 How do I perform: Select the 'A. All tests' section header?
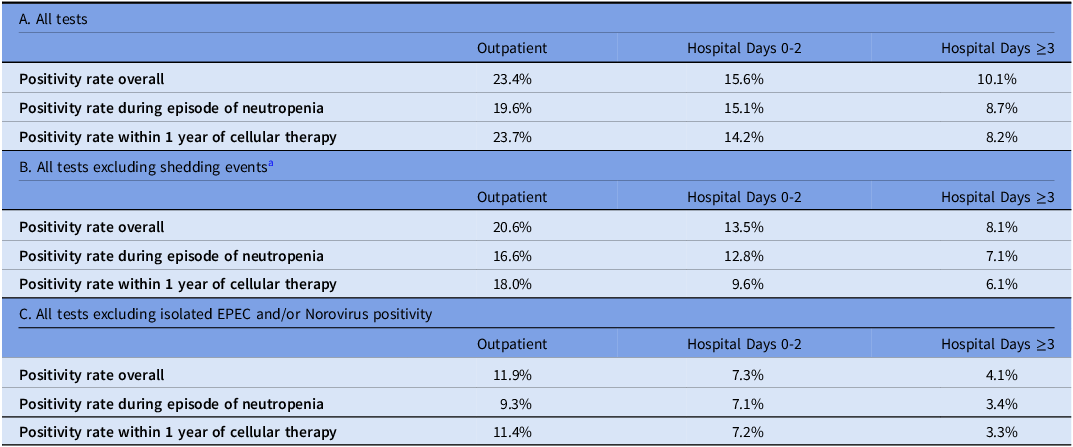pyautogui.click(x=53, y=20)
